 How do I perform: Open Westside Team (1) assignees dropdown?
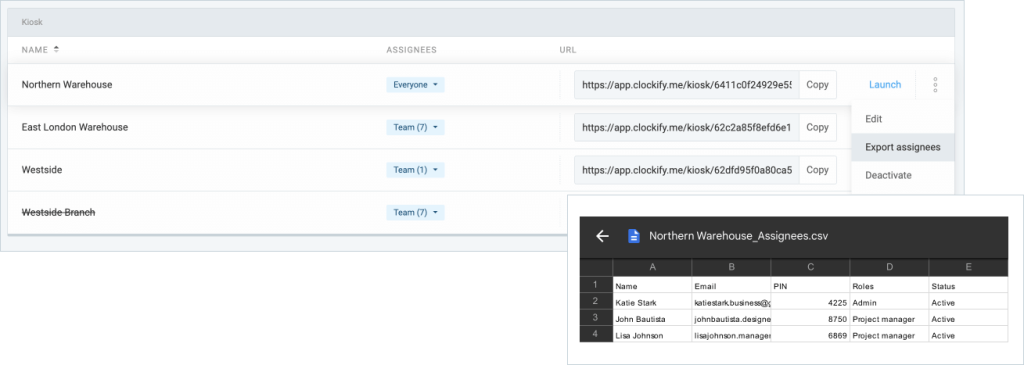point(415,170)
